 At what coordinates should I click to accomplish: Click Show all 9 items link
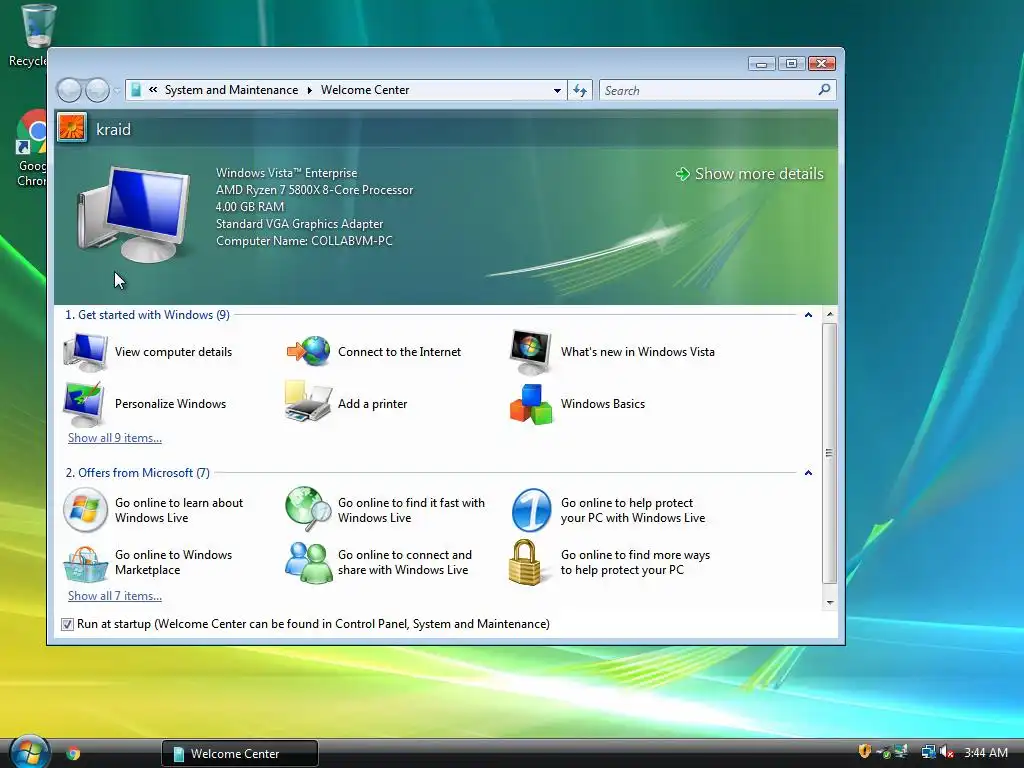tap(115, 438)
